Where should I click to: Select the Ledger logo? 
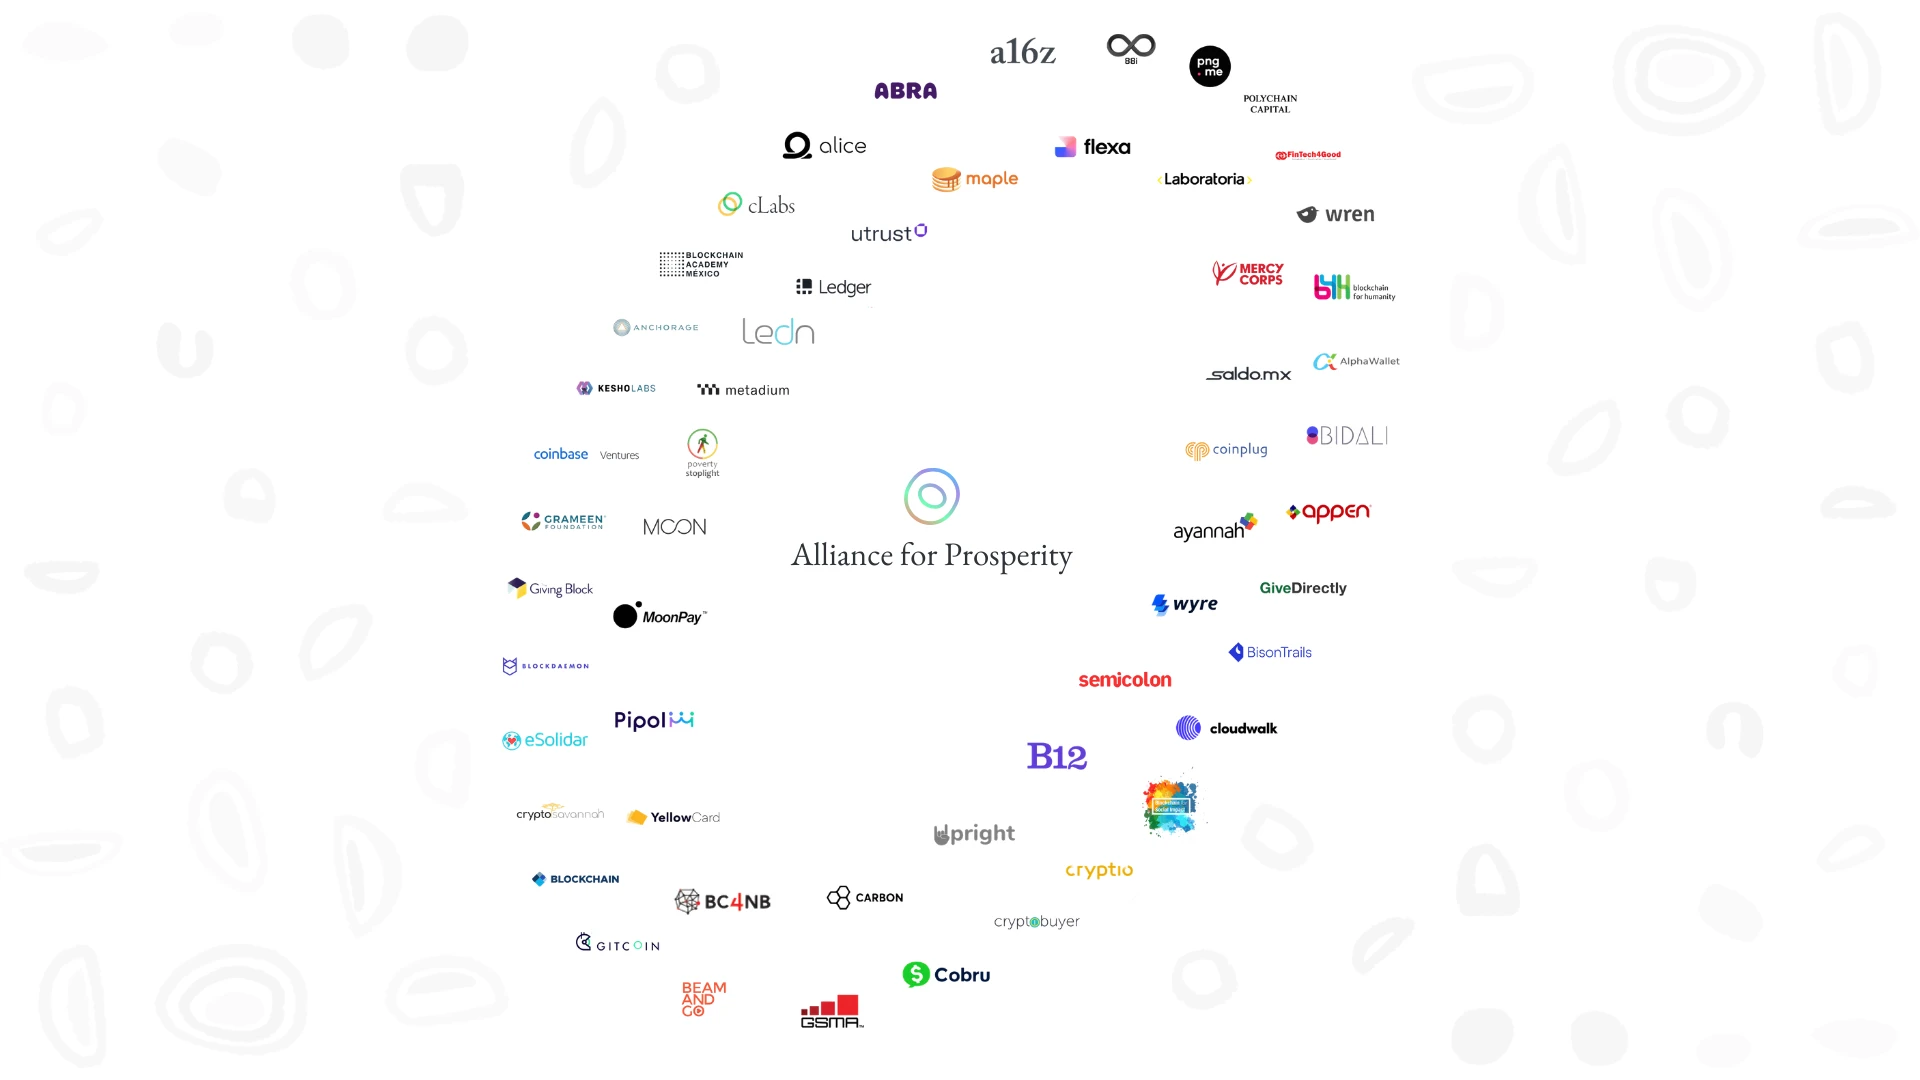coord(832,286)
